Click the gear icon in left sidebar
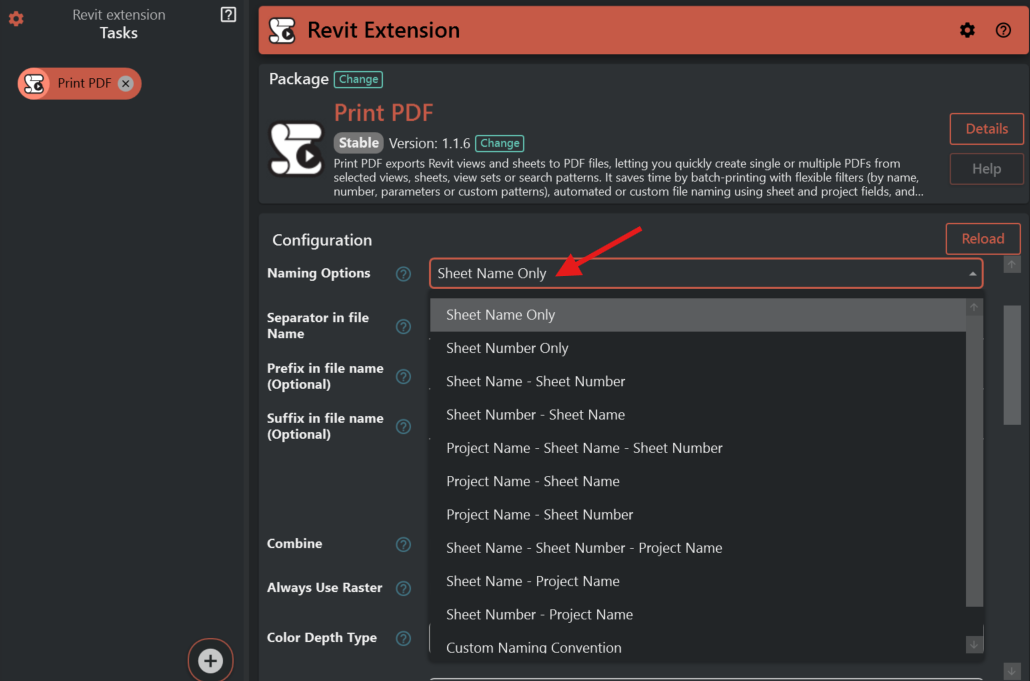The height and width of the screenshot is (681, 1030). coord(16,19)
